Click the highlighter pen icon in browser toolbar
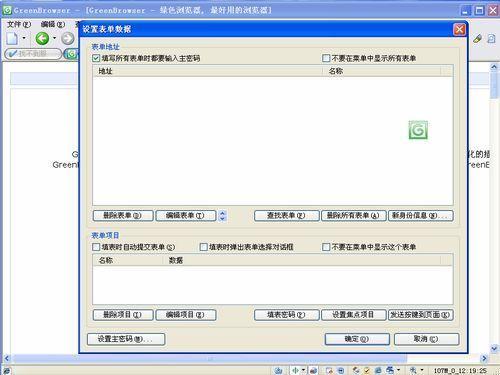Viewport: 500px width, 375px height. (x=477, y=39)
